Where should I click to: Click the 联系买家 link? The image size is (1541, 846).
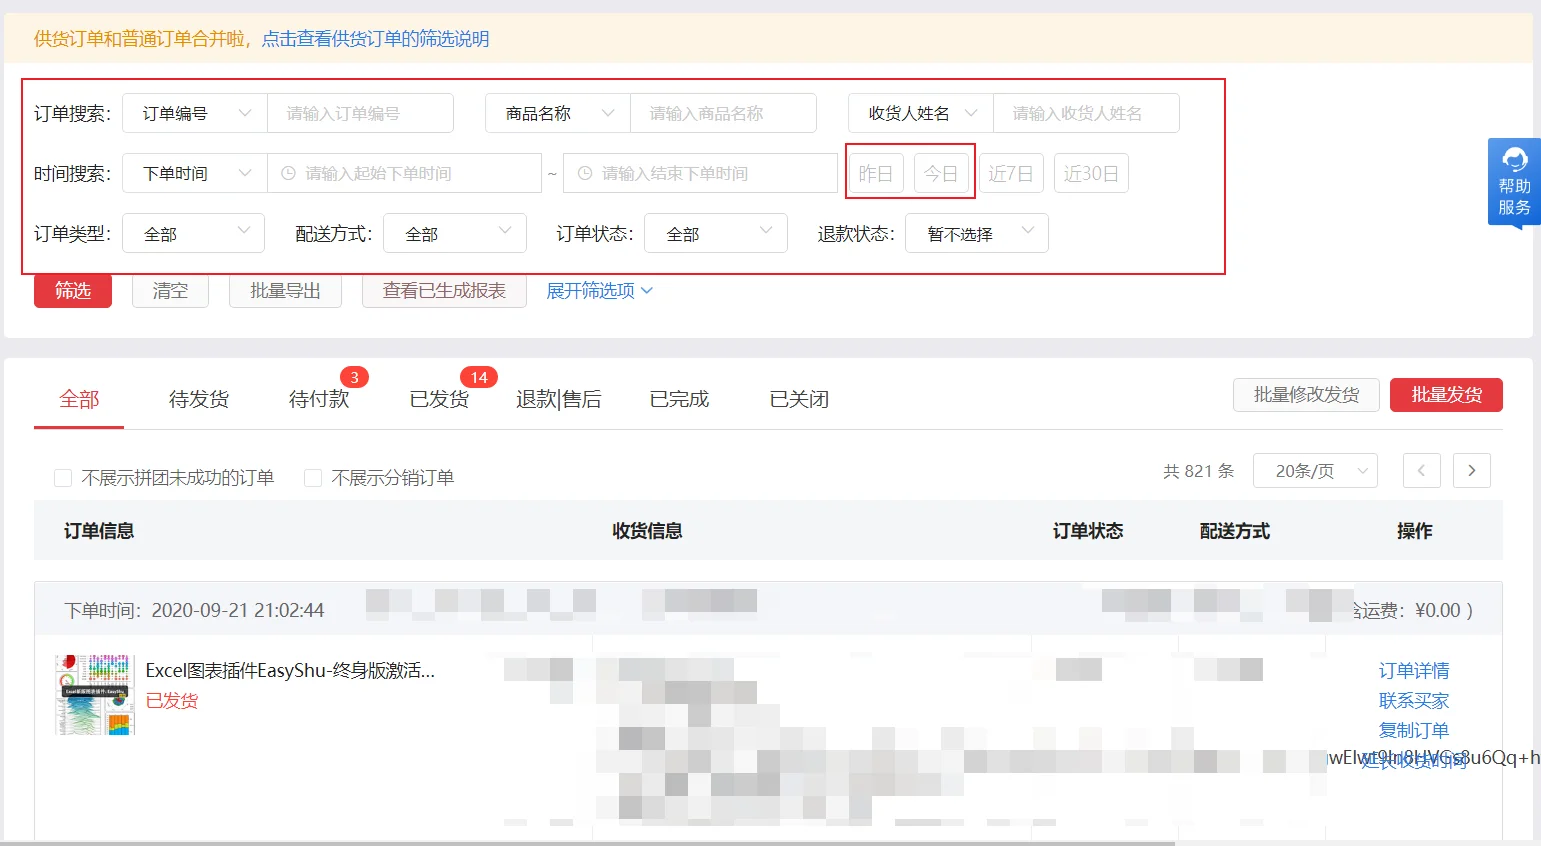click(x=1414, y=700)
